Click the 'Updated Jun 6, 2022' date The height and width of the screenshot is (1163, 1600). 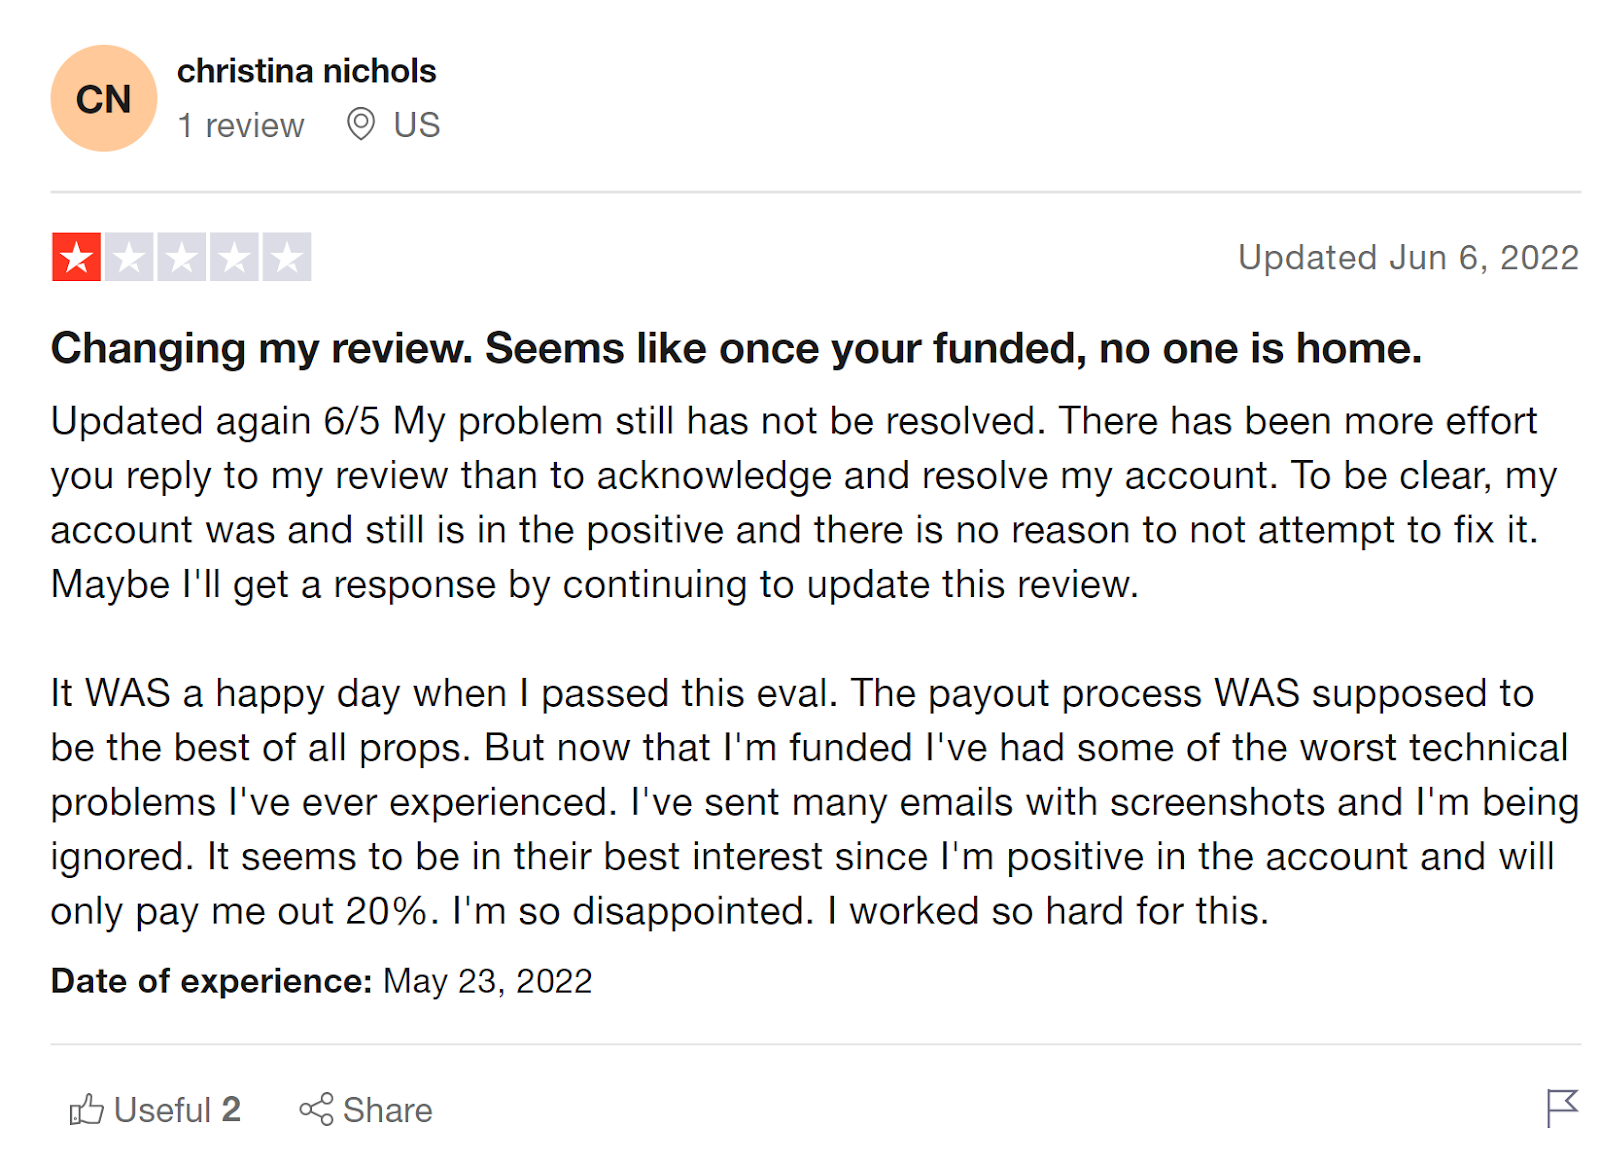1408,258
